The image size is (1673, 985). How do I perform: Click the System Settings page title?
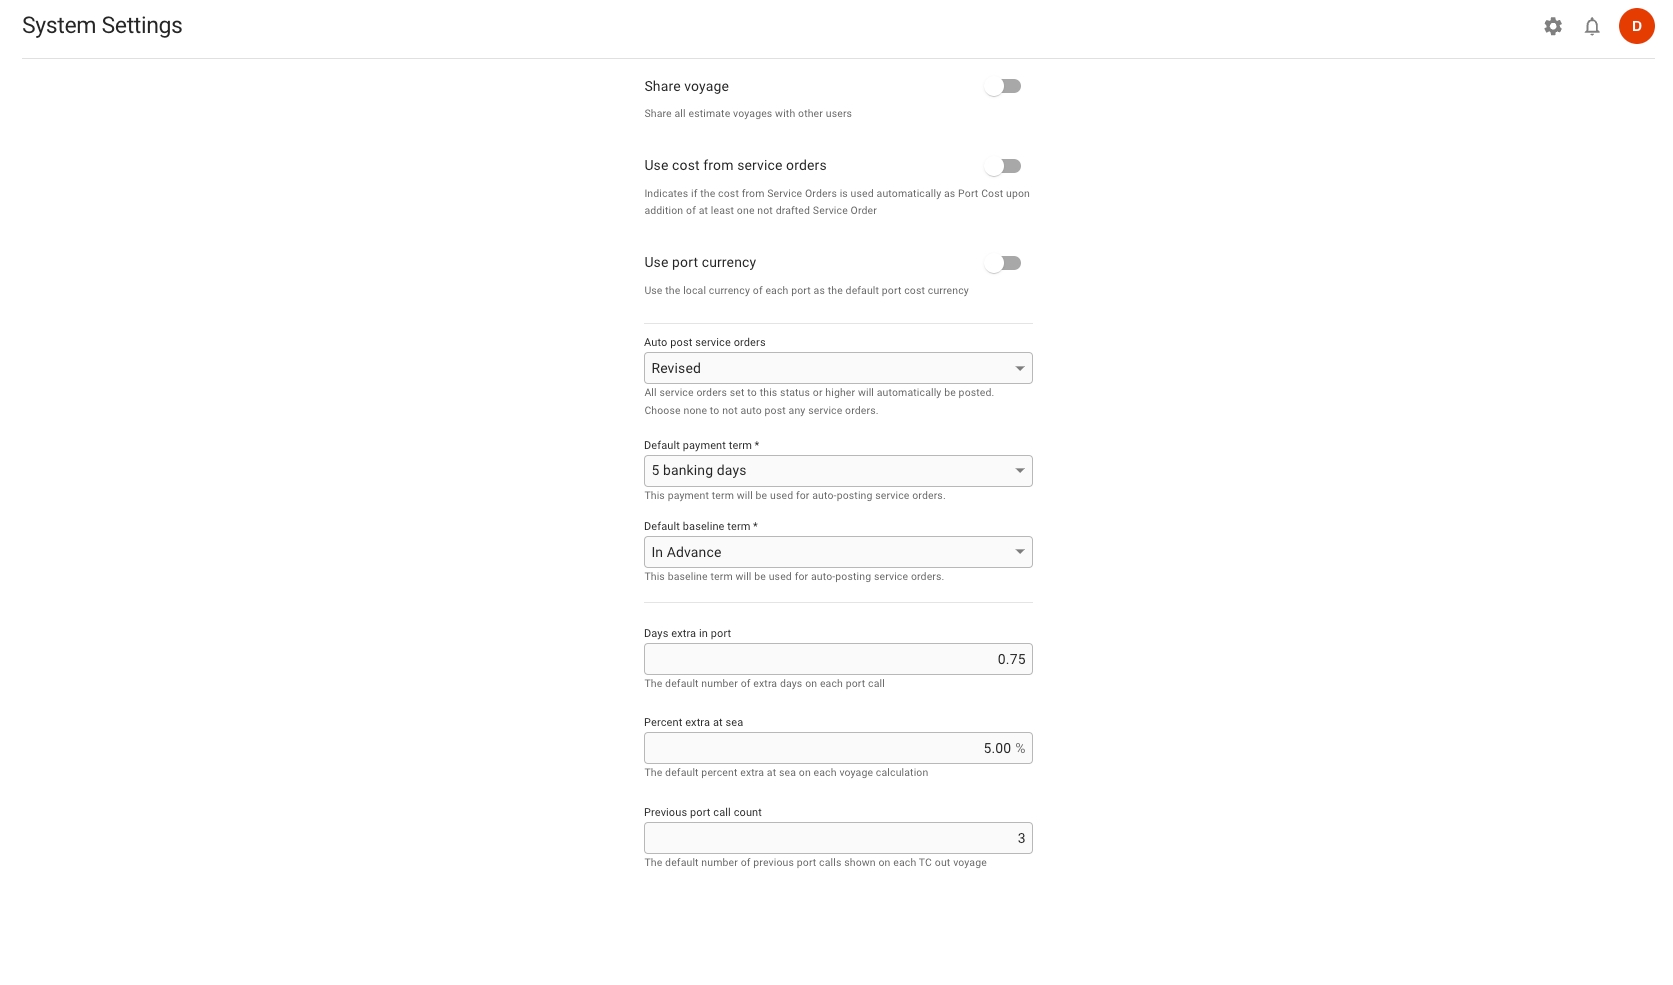coord(102,26)
